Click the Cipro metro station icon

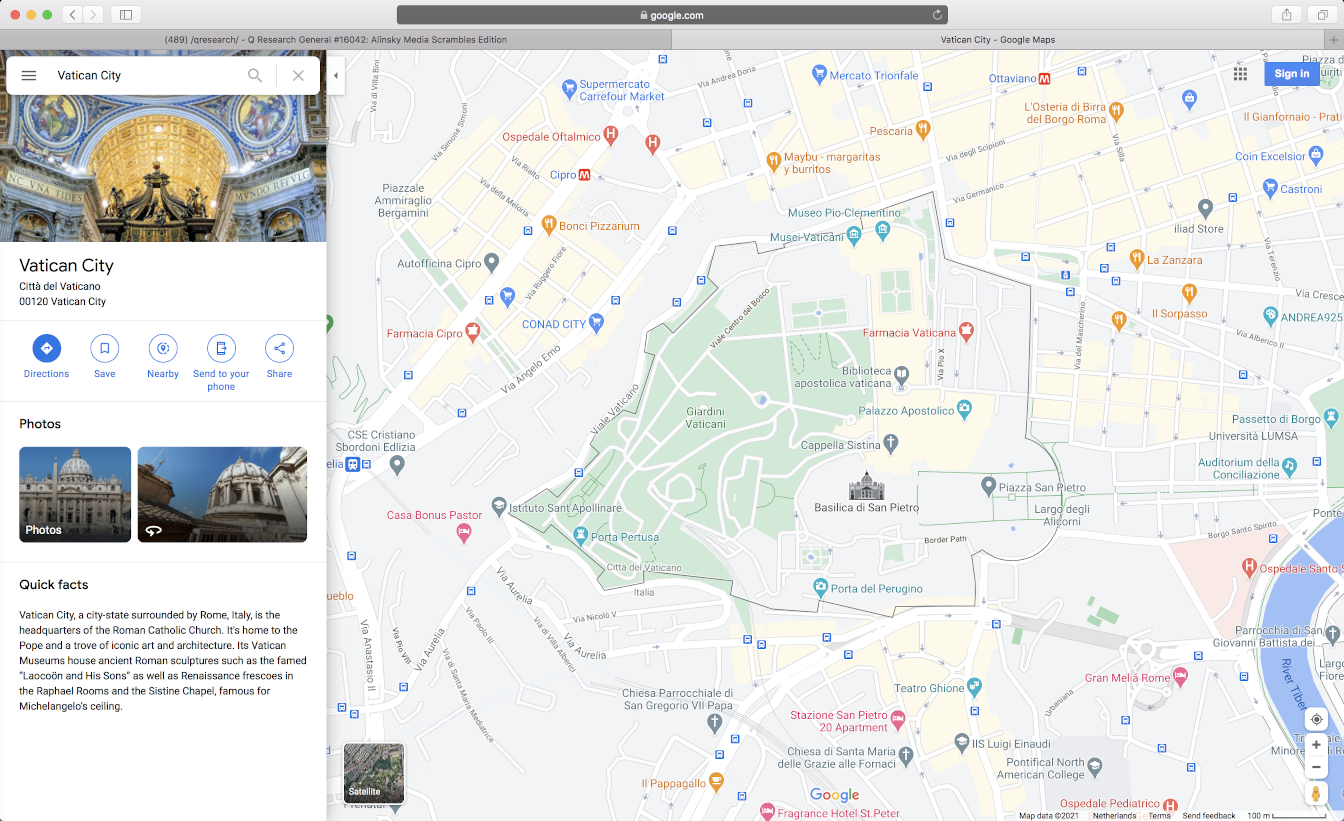click(585, 175)
